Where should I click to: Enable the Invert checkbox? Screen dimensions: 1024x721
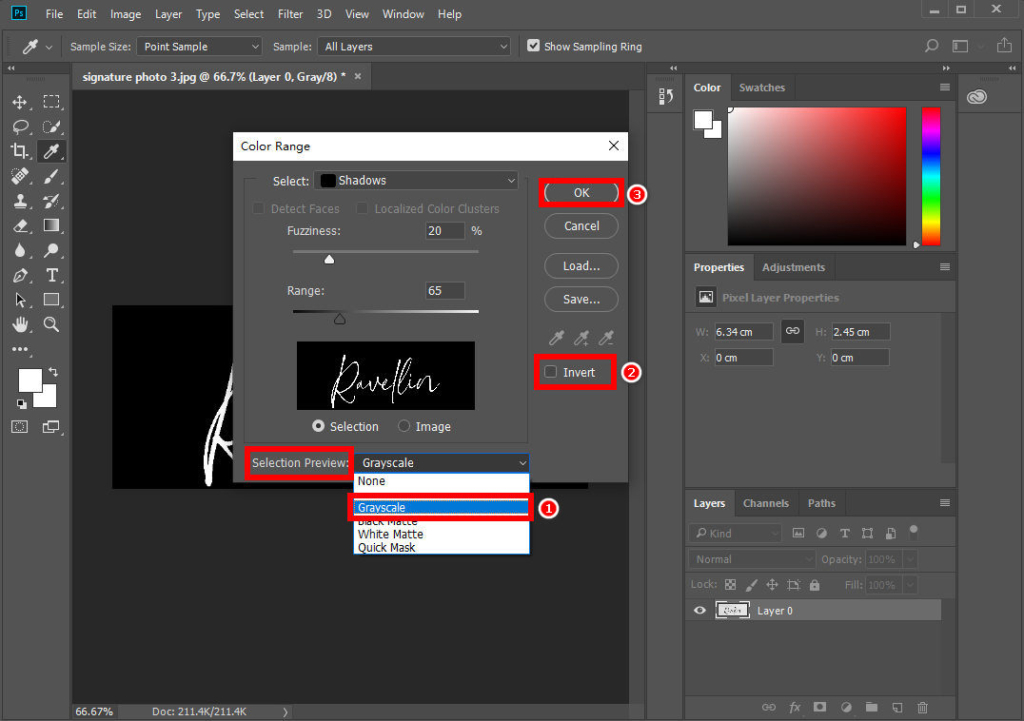click(x=551, y=372)
